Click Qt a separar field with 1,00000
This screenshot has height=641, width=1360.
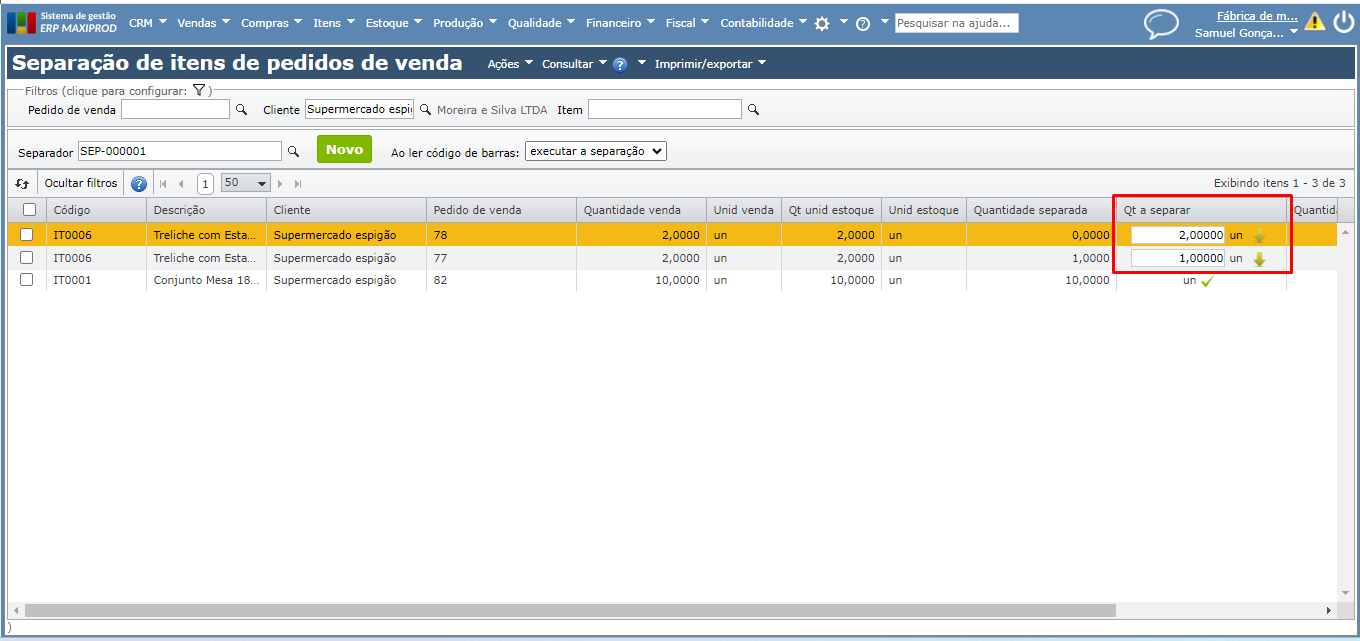[1178, 258]
